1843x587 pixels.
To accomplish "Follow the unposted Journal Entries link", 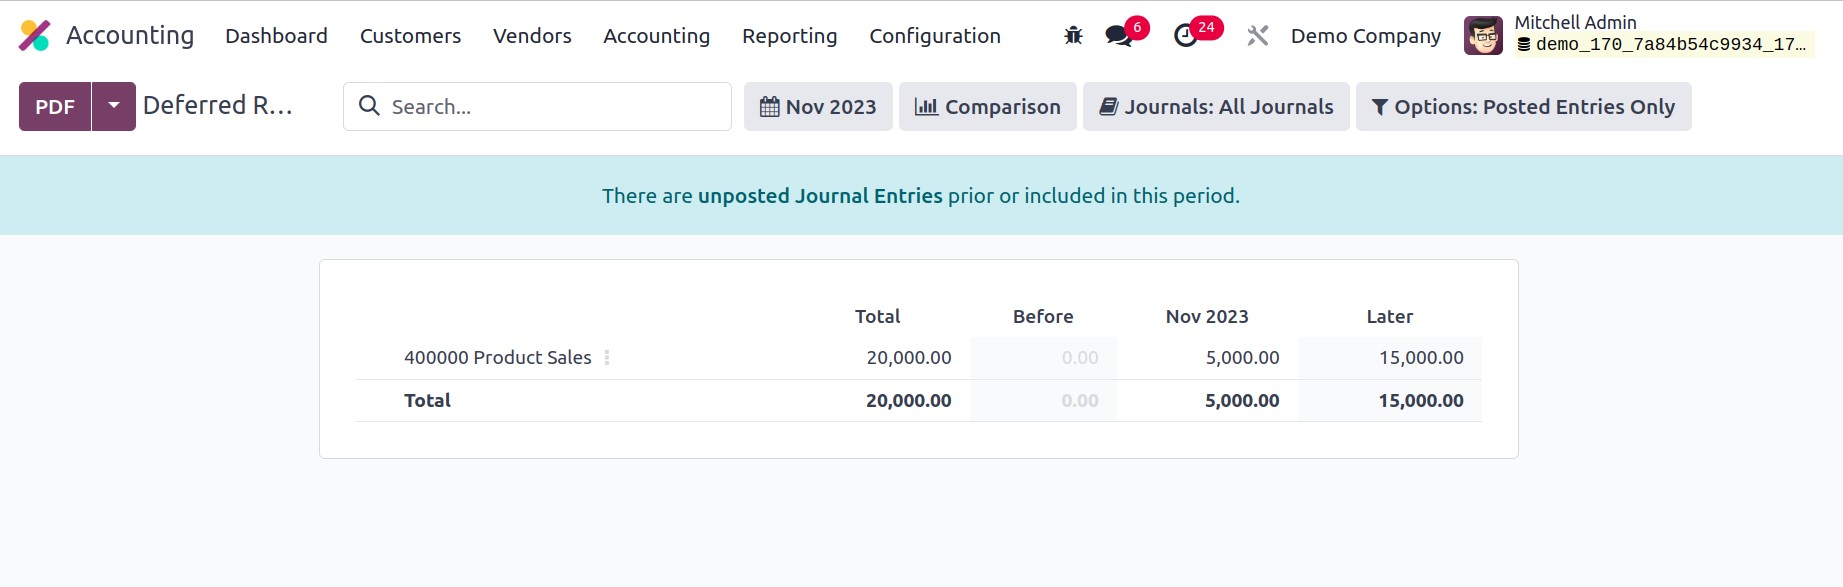I will point(820,196).
